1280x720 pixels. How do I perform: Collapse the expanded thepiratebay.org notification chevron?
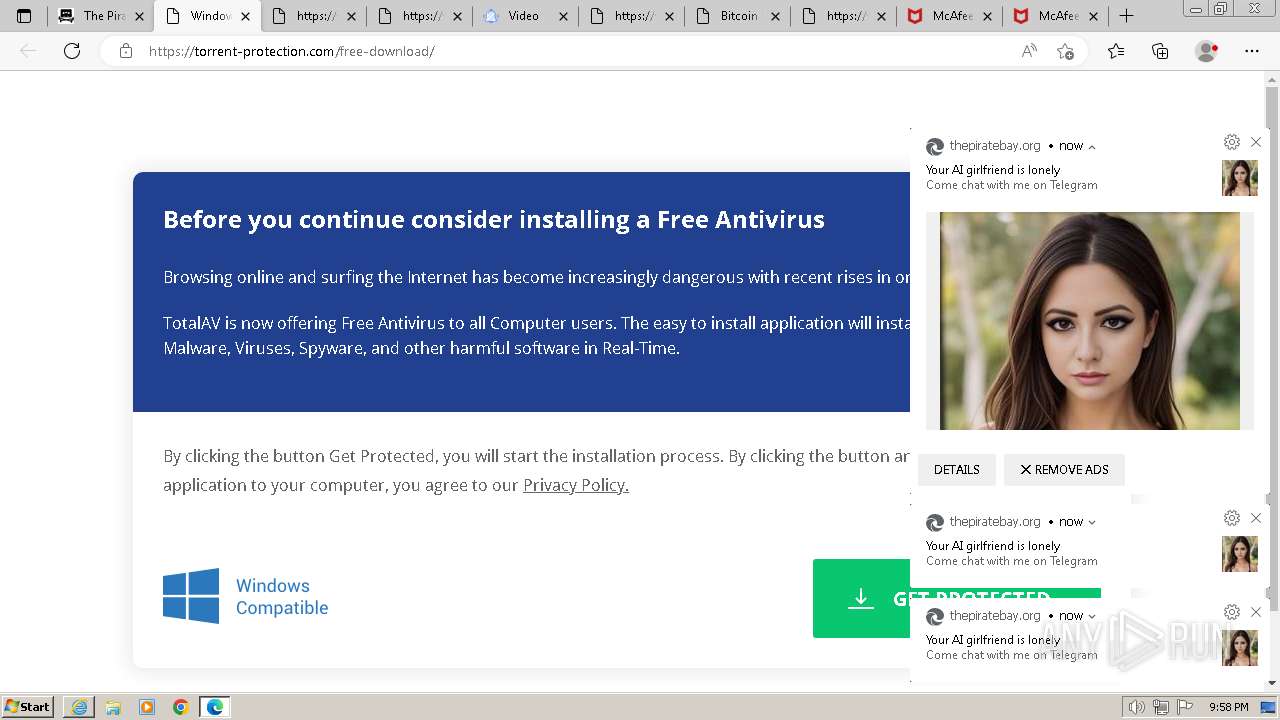(1092, 147)
